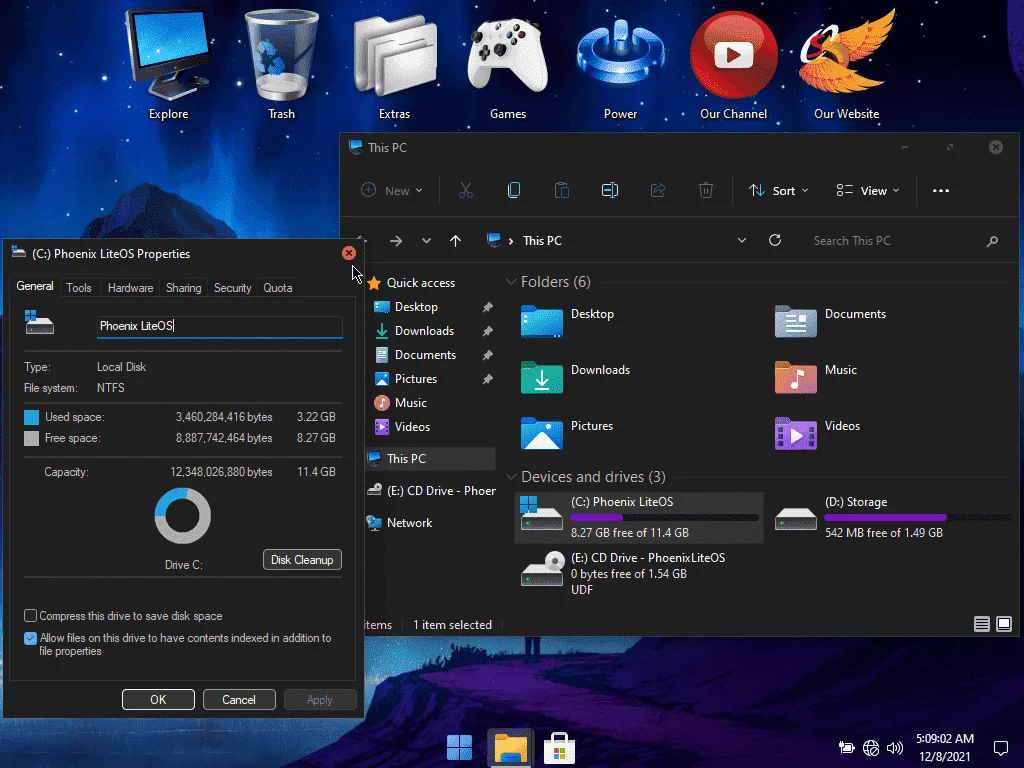The image size is (1024, 768).
Task: Click the Rename icon in This PC toolbar
Action: tap(610, 190)
